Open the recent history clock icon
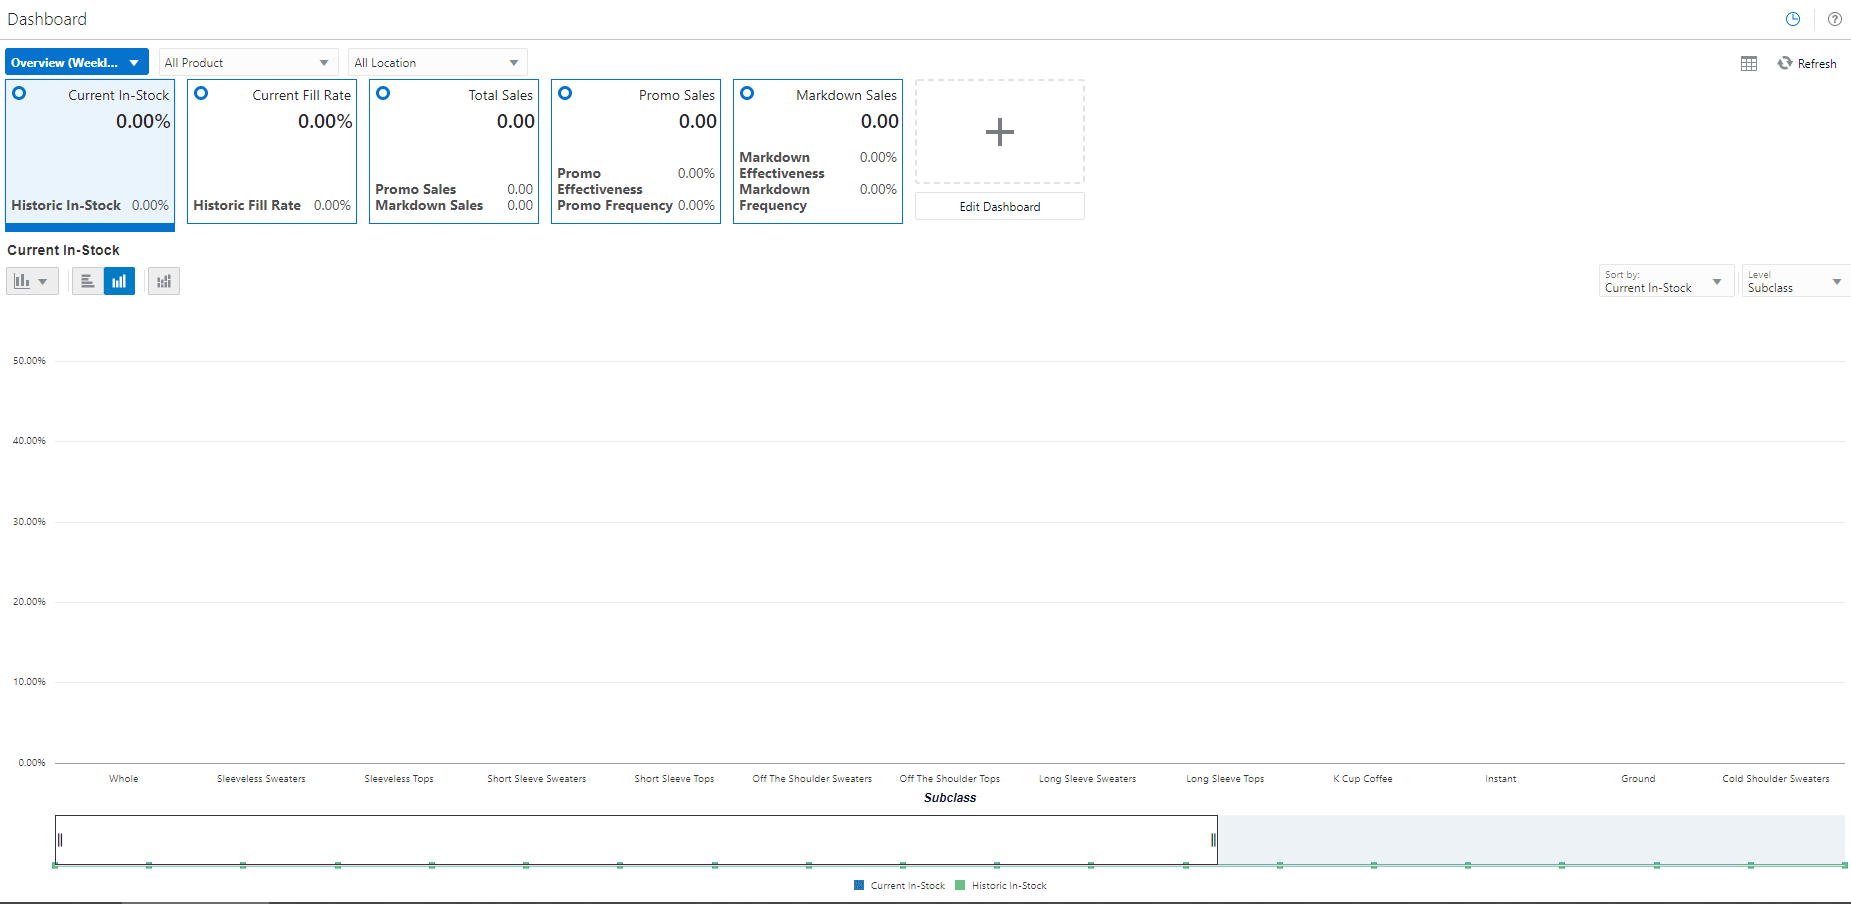The width and height of the screenshot is (1851, 904). [1794, 18]
